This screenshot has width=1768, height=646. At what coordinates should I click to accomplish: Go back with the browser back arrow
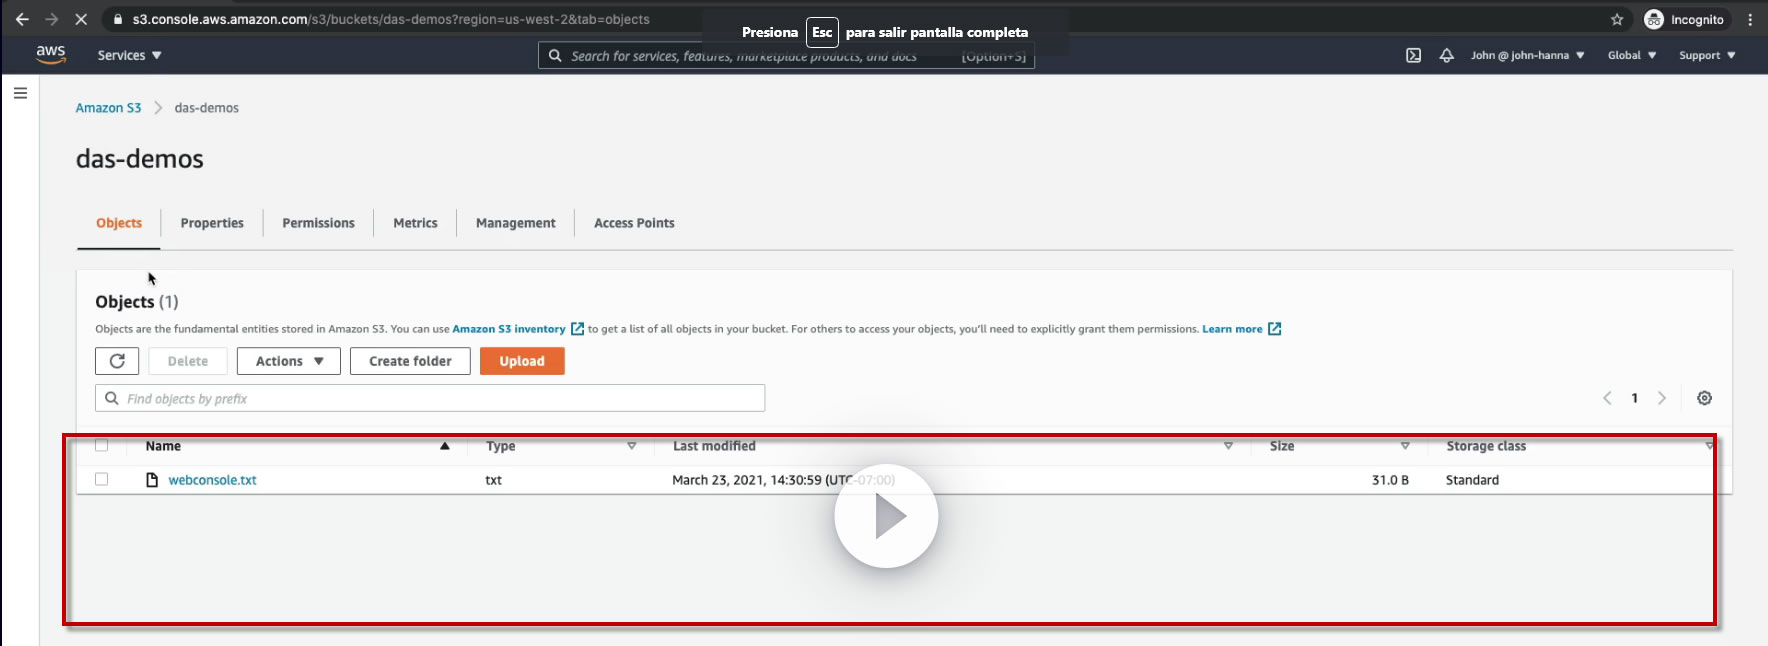pyautogui.click(x=22, y=19)
